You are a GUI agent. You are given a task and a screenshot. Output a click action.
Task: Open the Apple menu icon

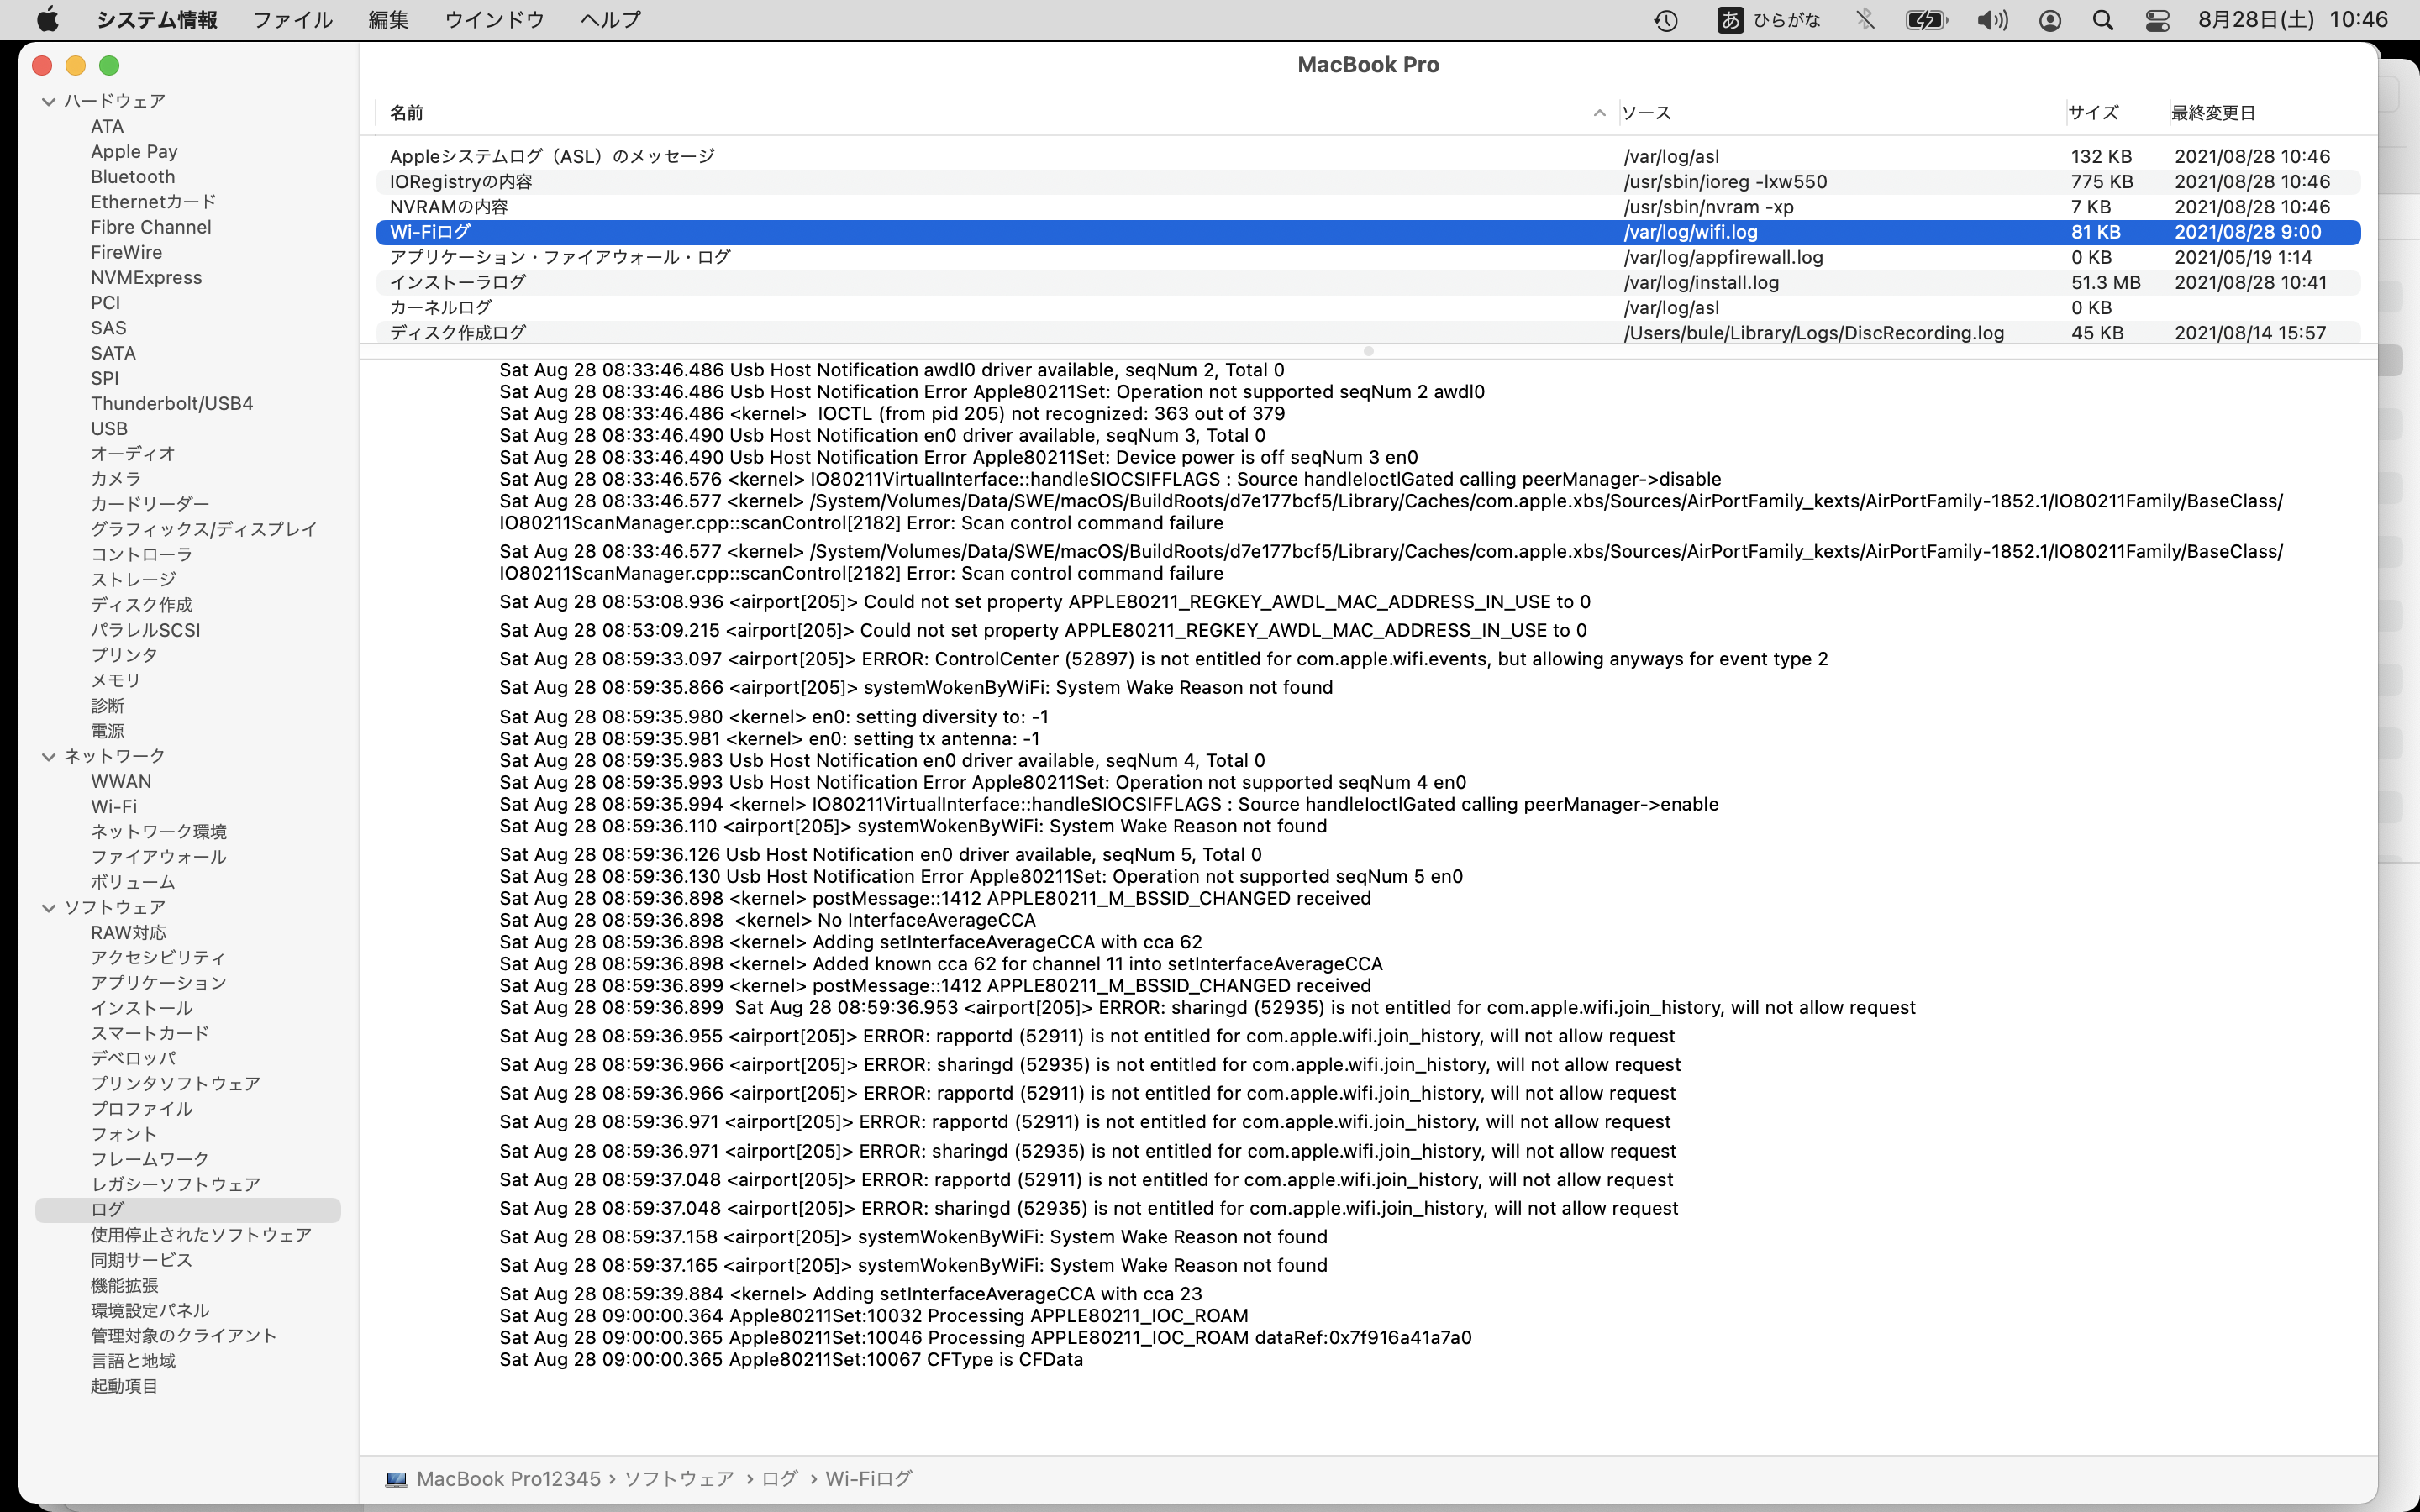47,20
